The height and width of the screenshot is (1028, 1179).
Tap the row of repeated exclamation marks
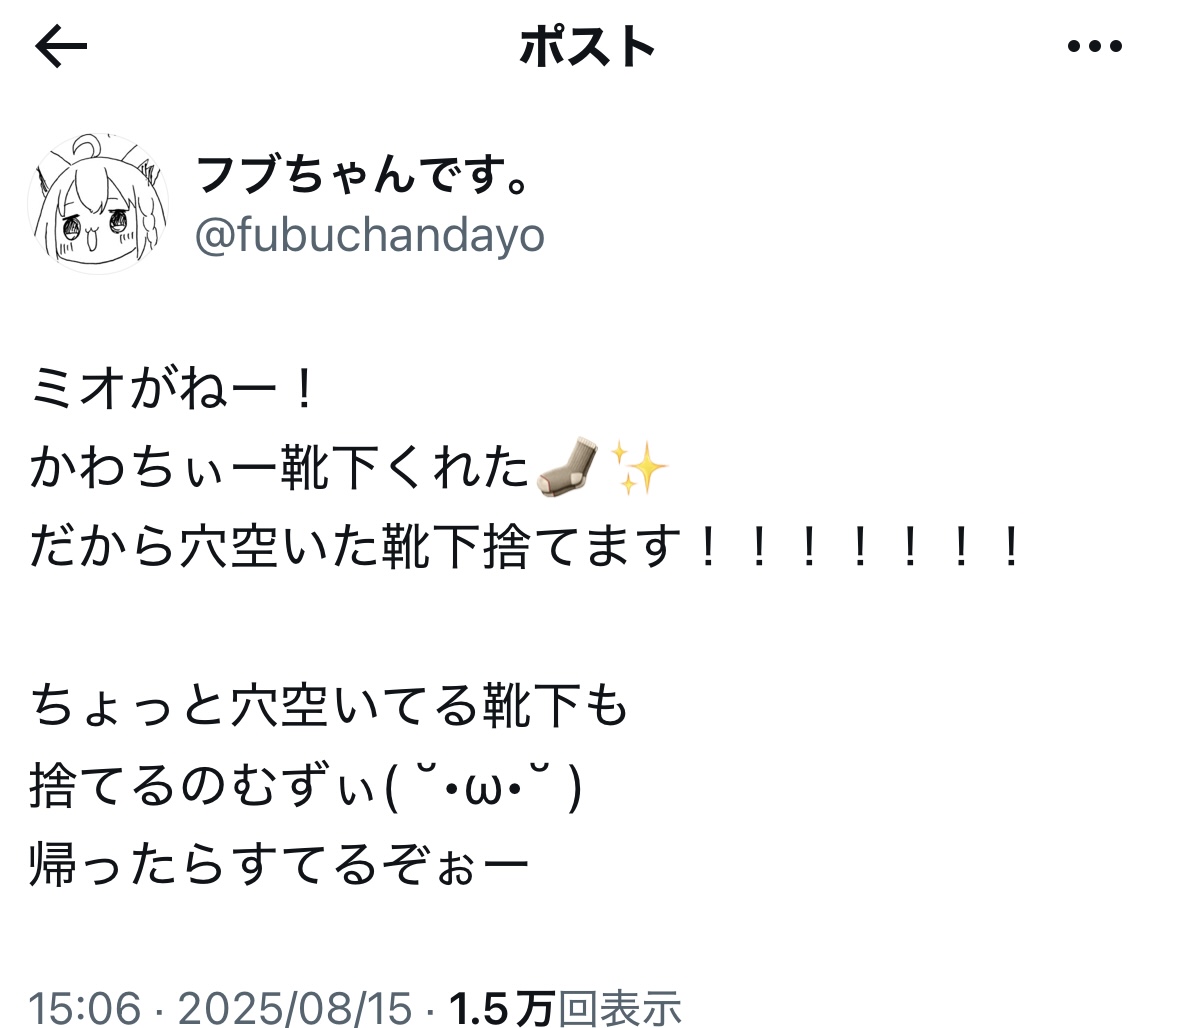(859, 546)
